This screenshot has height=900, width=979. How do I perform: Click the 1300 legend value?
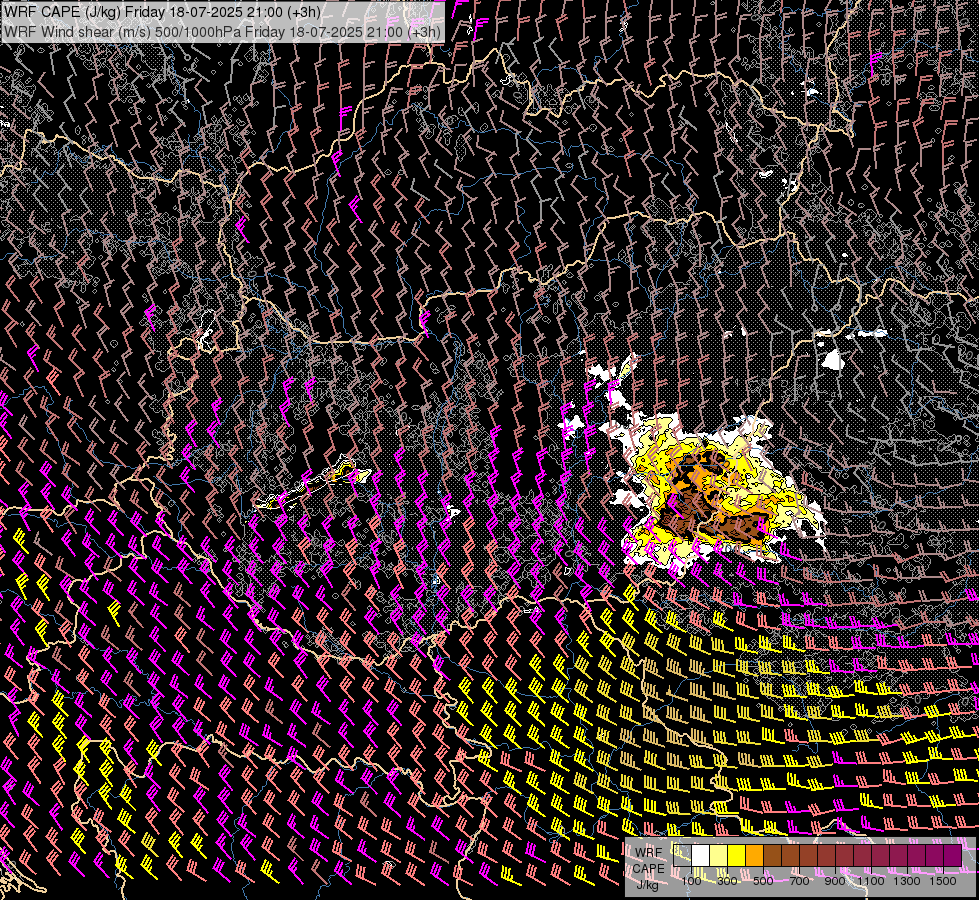pos(907,881)
